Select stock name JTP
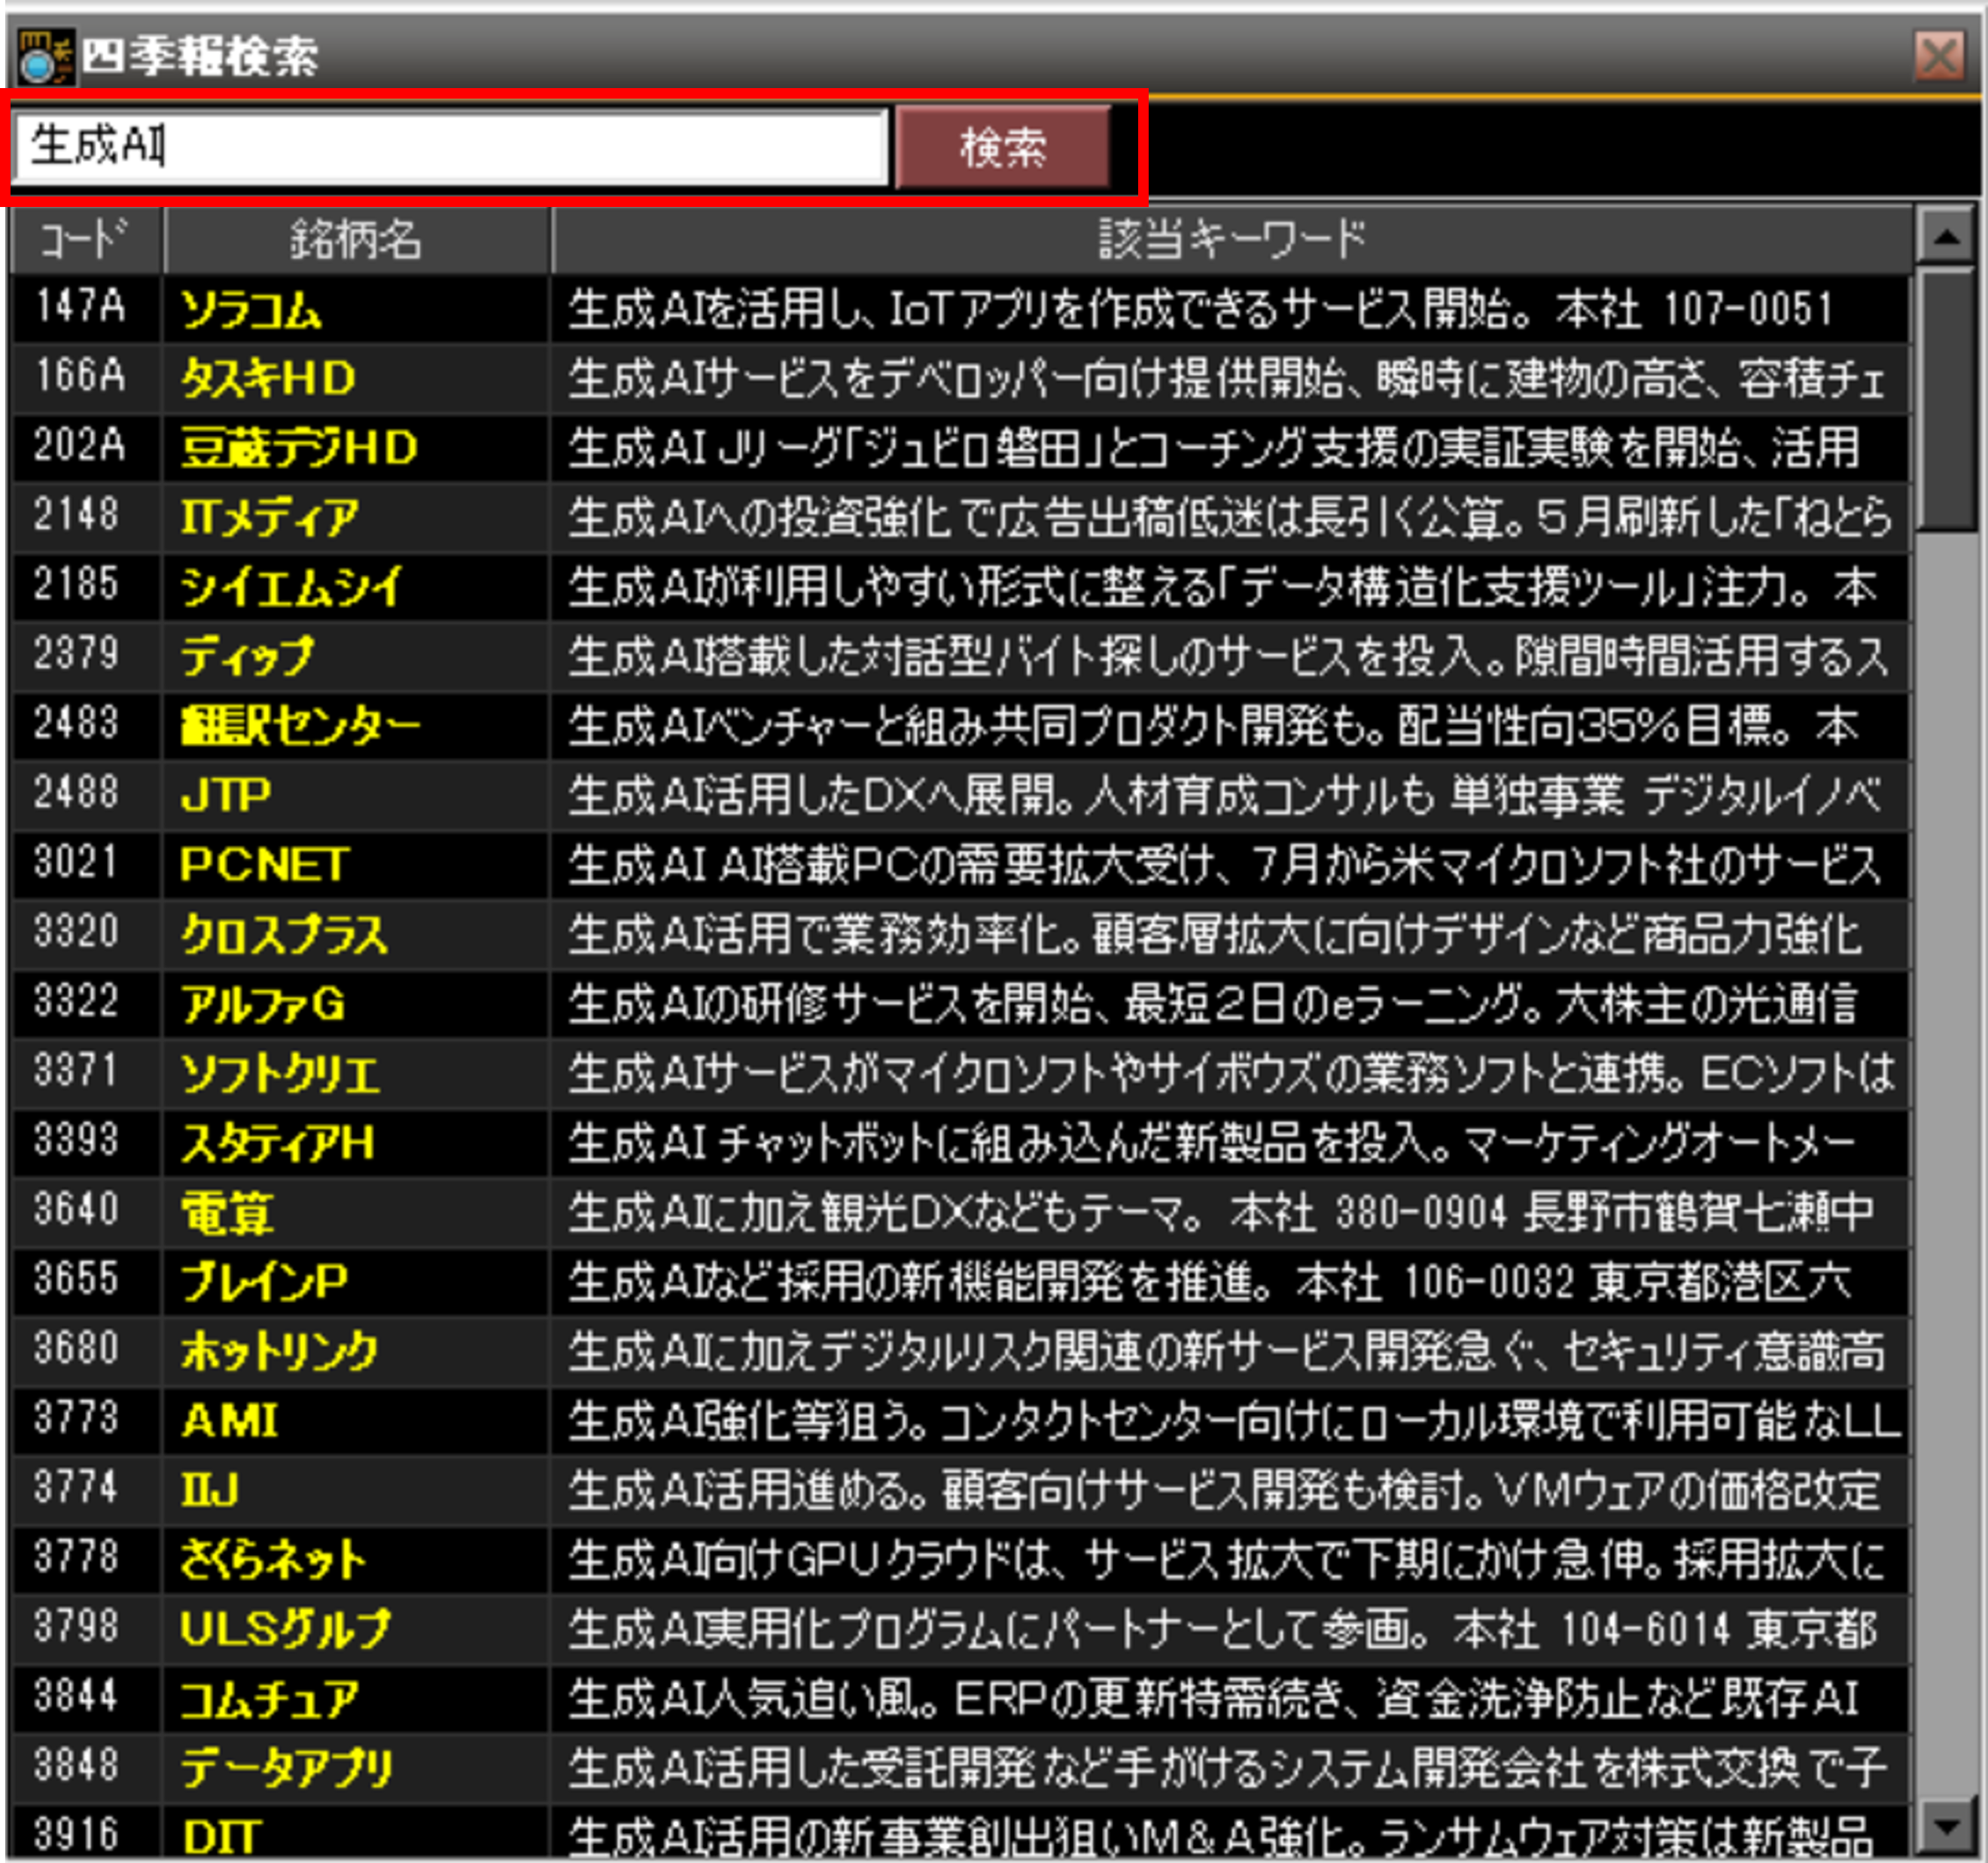1988x1863 pixels. tap(226, 796)
